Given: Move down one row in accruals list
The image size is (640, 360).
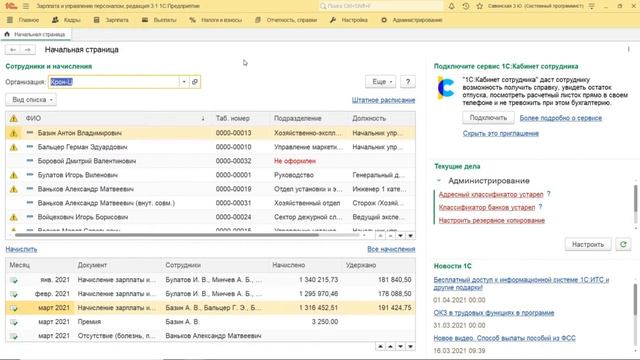Looking at the screenshot, I should coord(400,346).
